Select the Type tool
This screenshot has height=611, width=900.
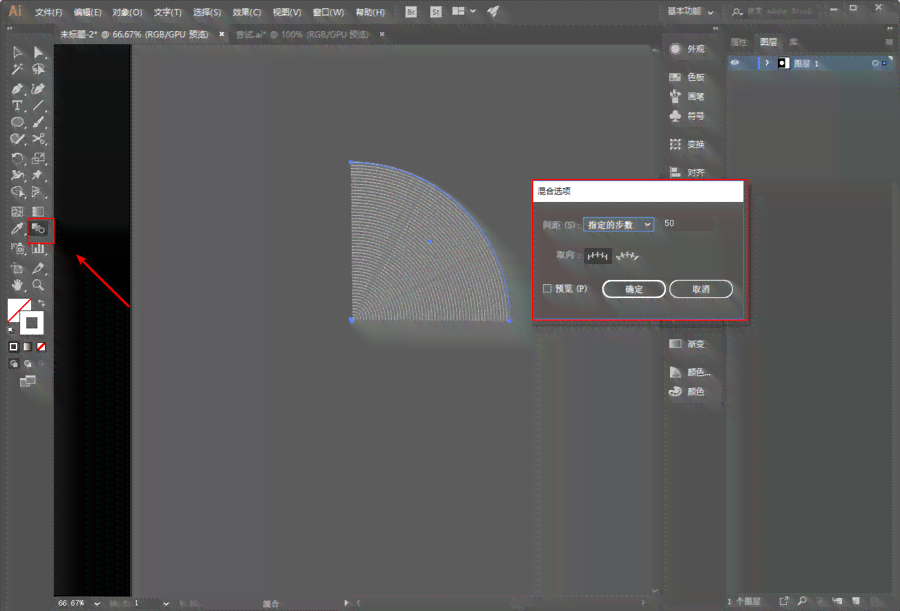click(17, 106)
